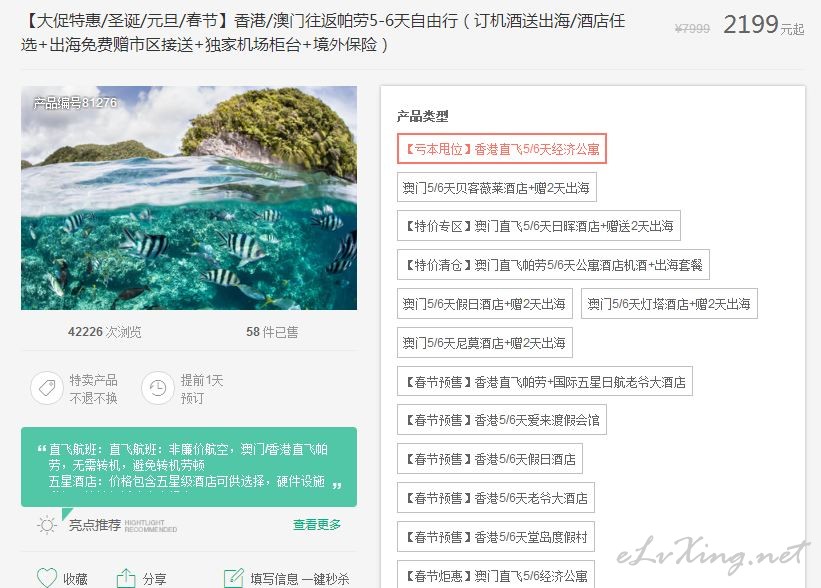Click the 提前1天 预订 text
Image resolution: width=821 pixels, height=588 pixels.
click(x=202, y=389)
